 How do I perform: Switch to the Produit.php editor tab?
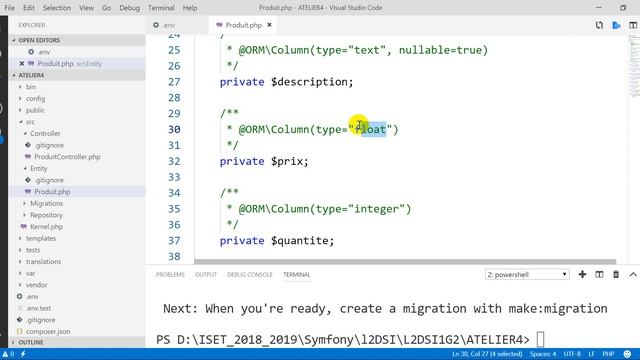(x=243, y=25)
